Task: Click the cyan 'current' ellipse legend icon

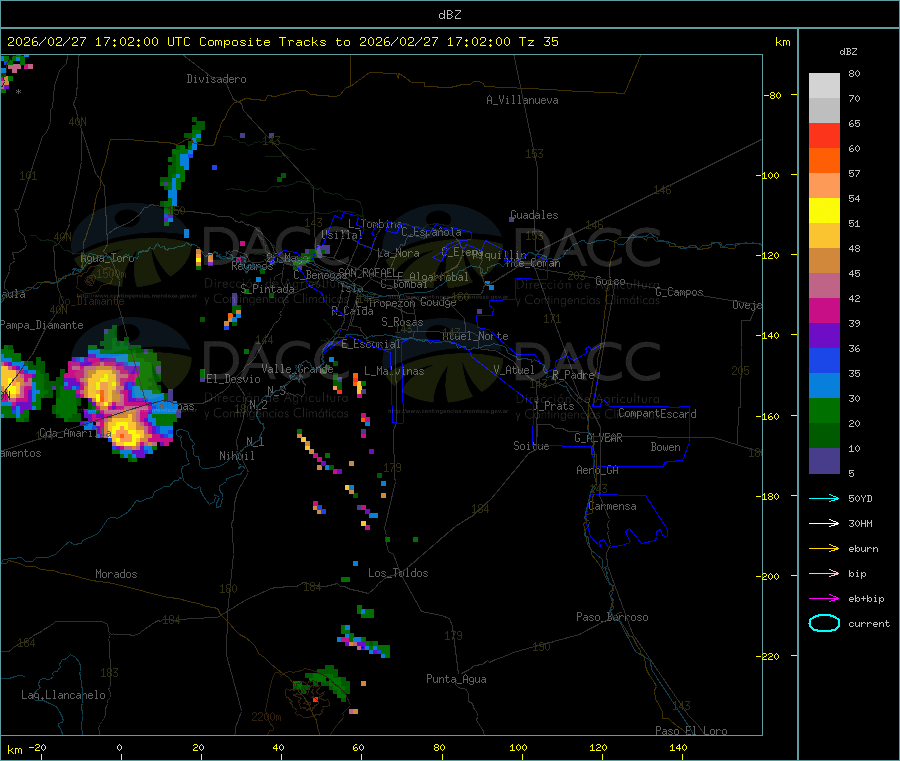Action: [x=824, y=623]
